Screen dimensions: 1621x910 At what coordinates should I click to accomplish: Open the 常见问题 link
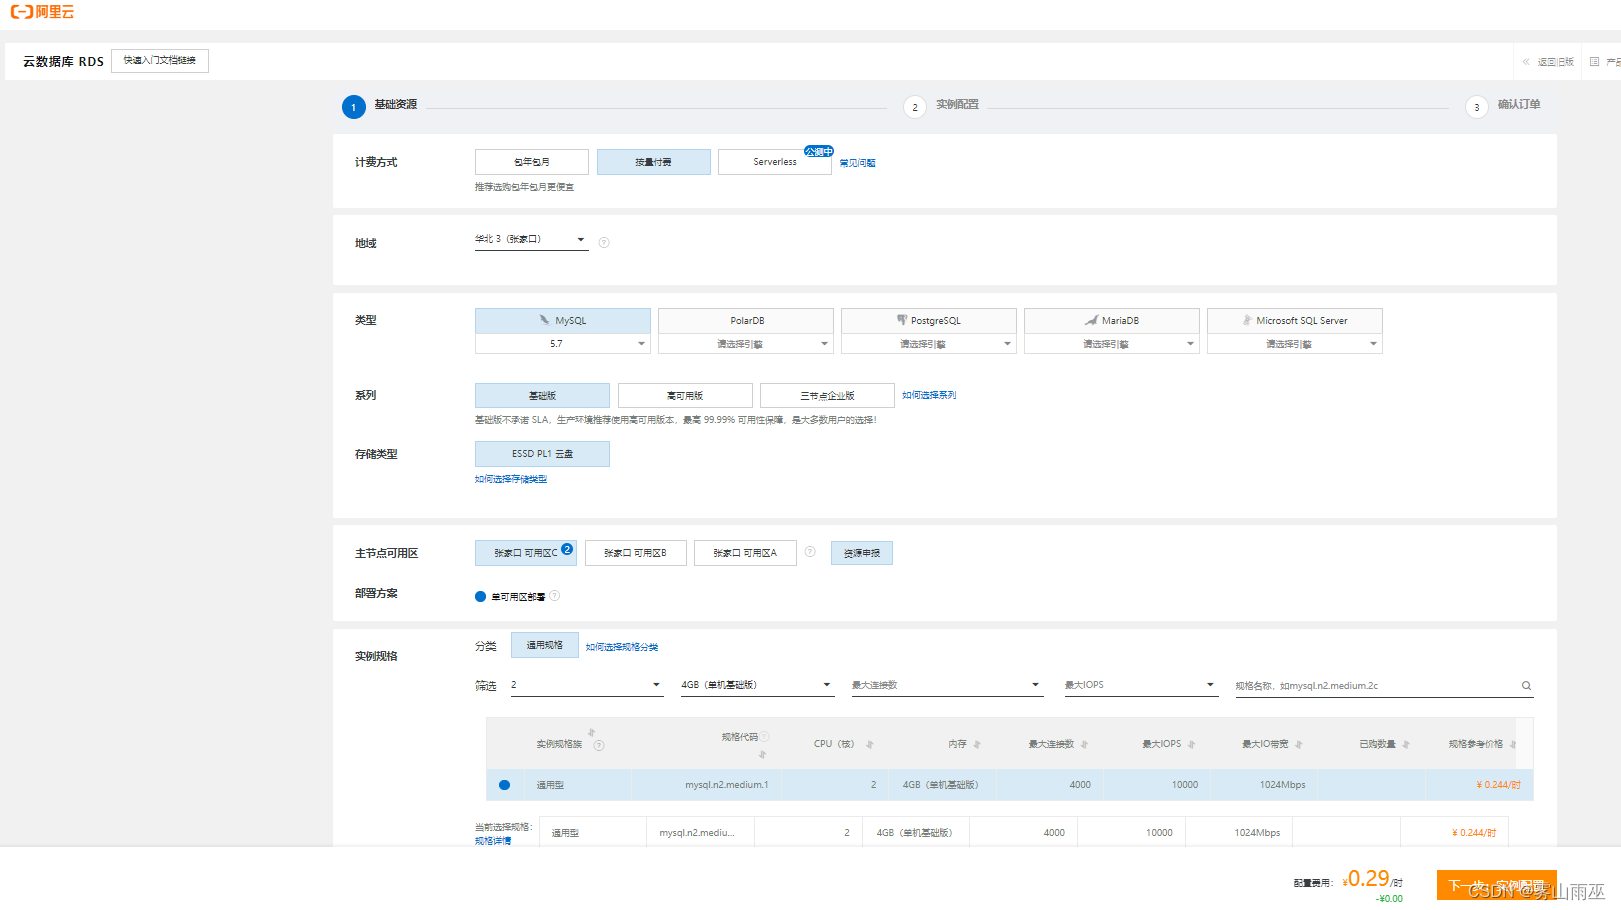(x=857, y=163)
